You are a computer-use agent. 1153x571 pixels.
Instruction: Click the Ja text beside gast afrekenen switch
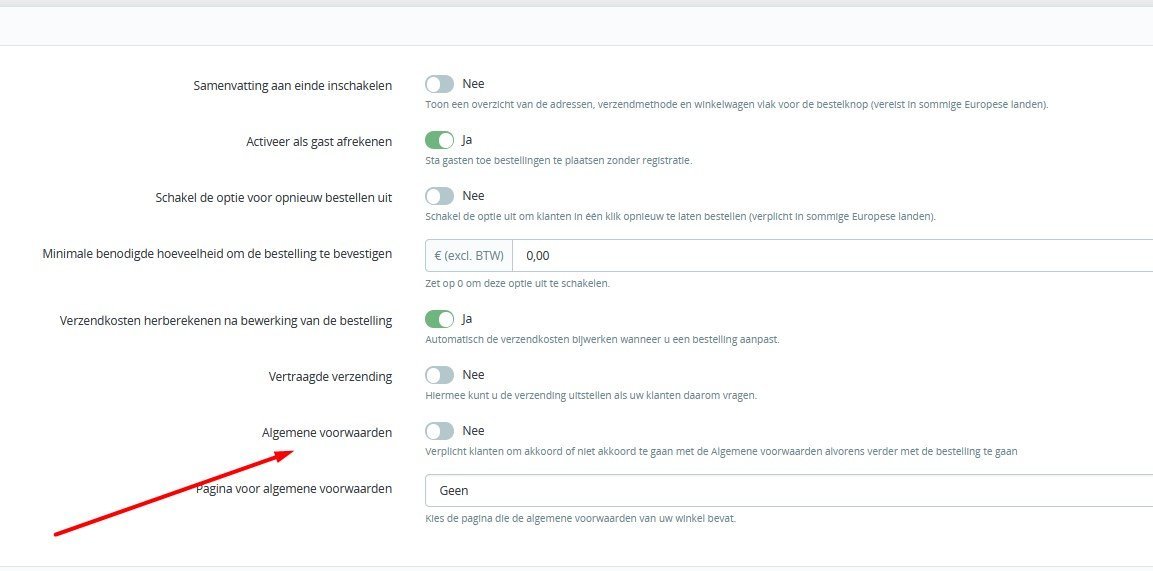(x=467, y=140)
